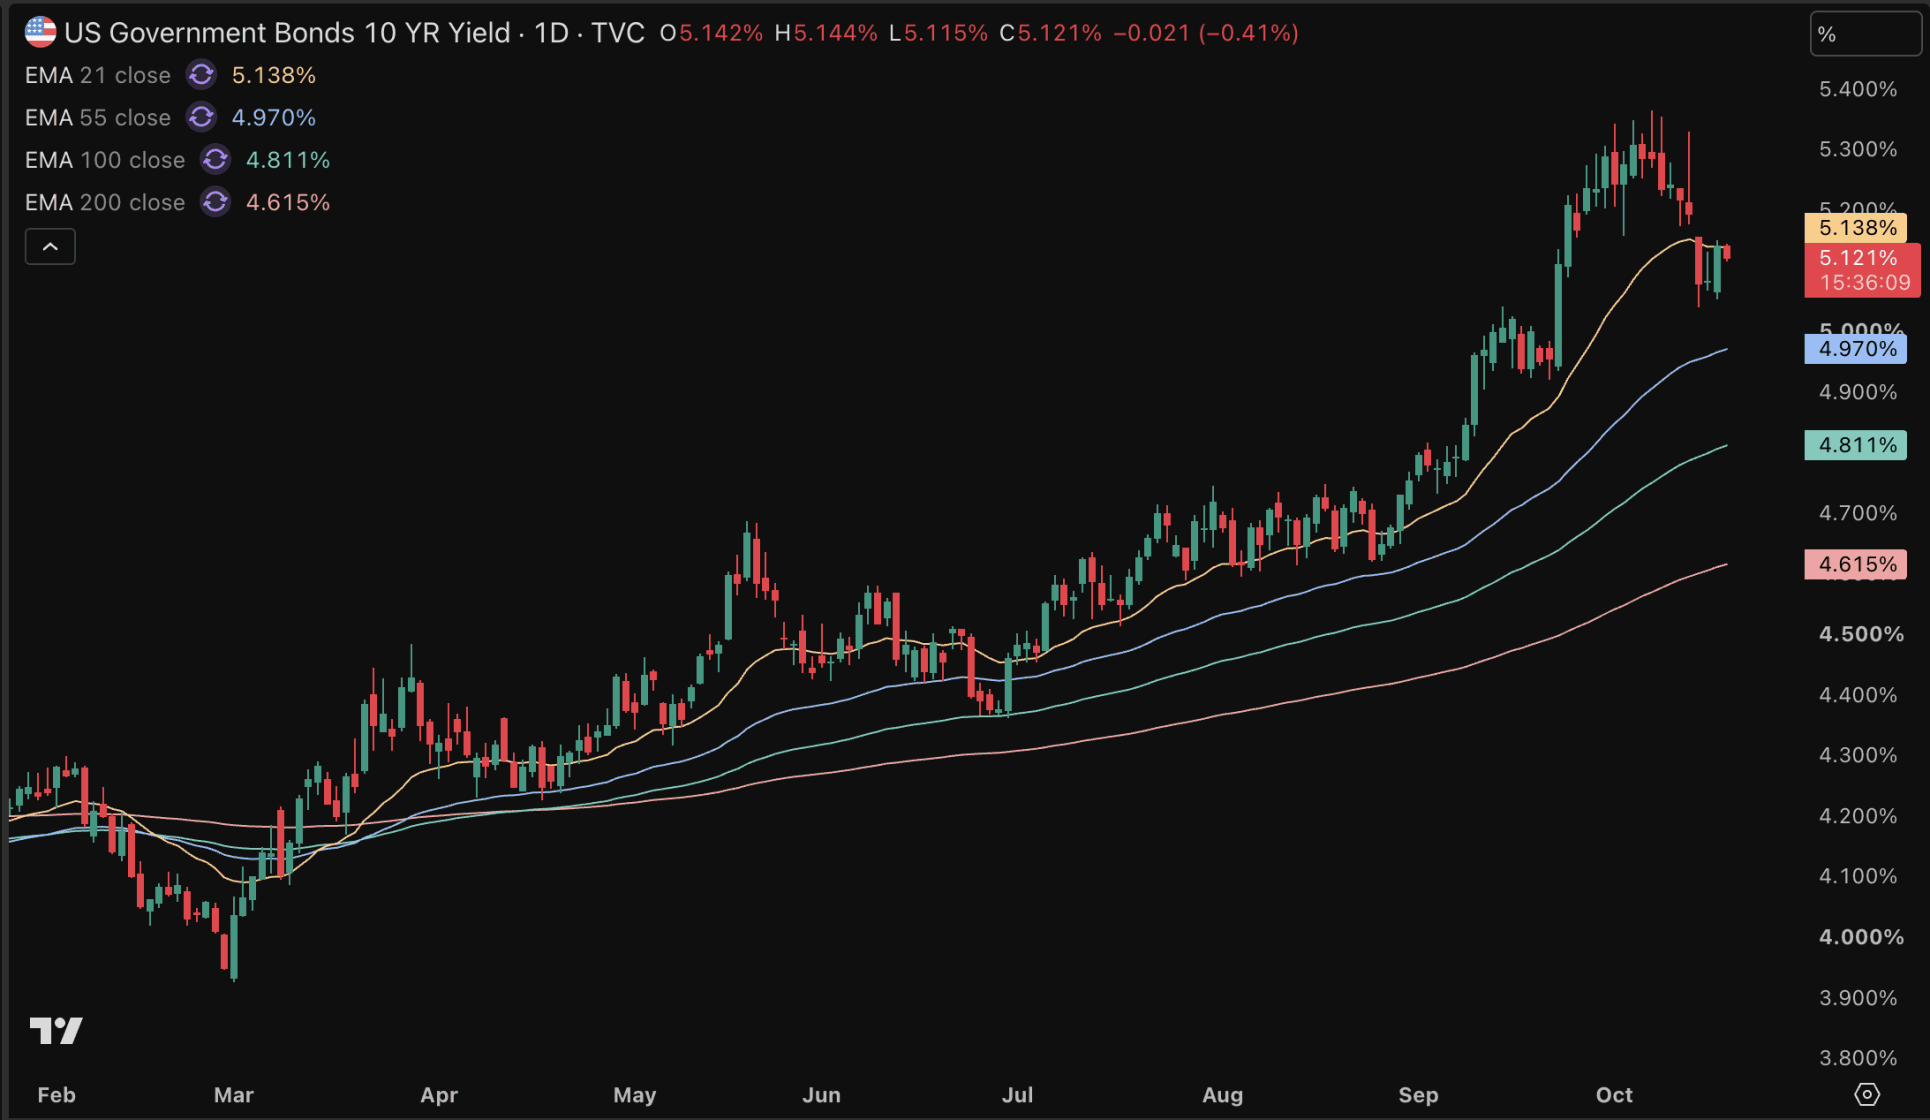
Task: Click the countdown timer 15:36:09
Action: click(1864, 283)
